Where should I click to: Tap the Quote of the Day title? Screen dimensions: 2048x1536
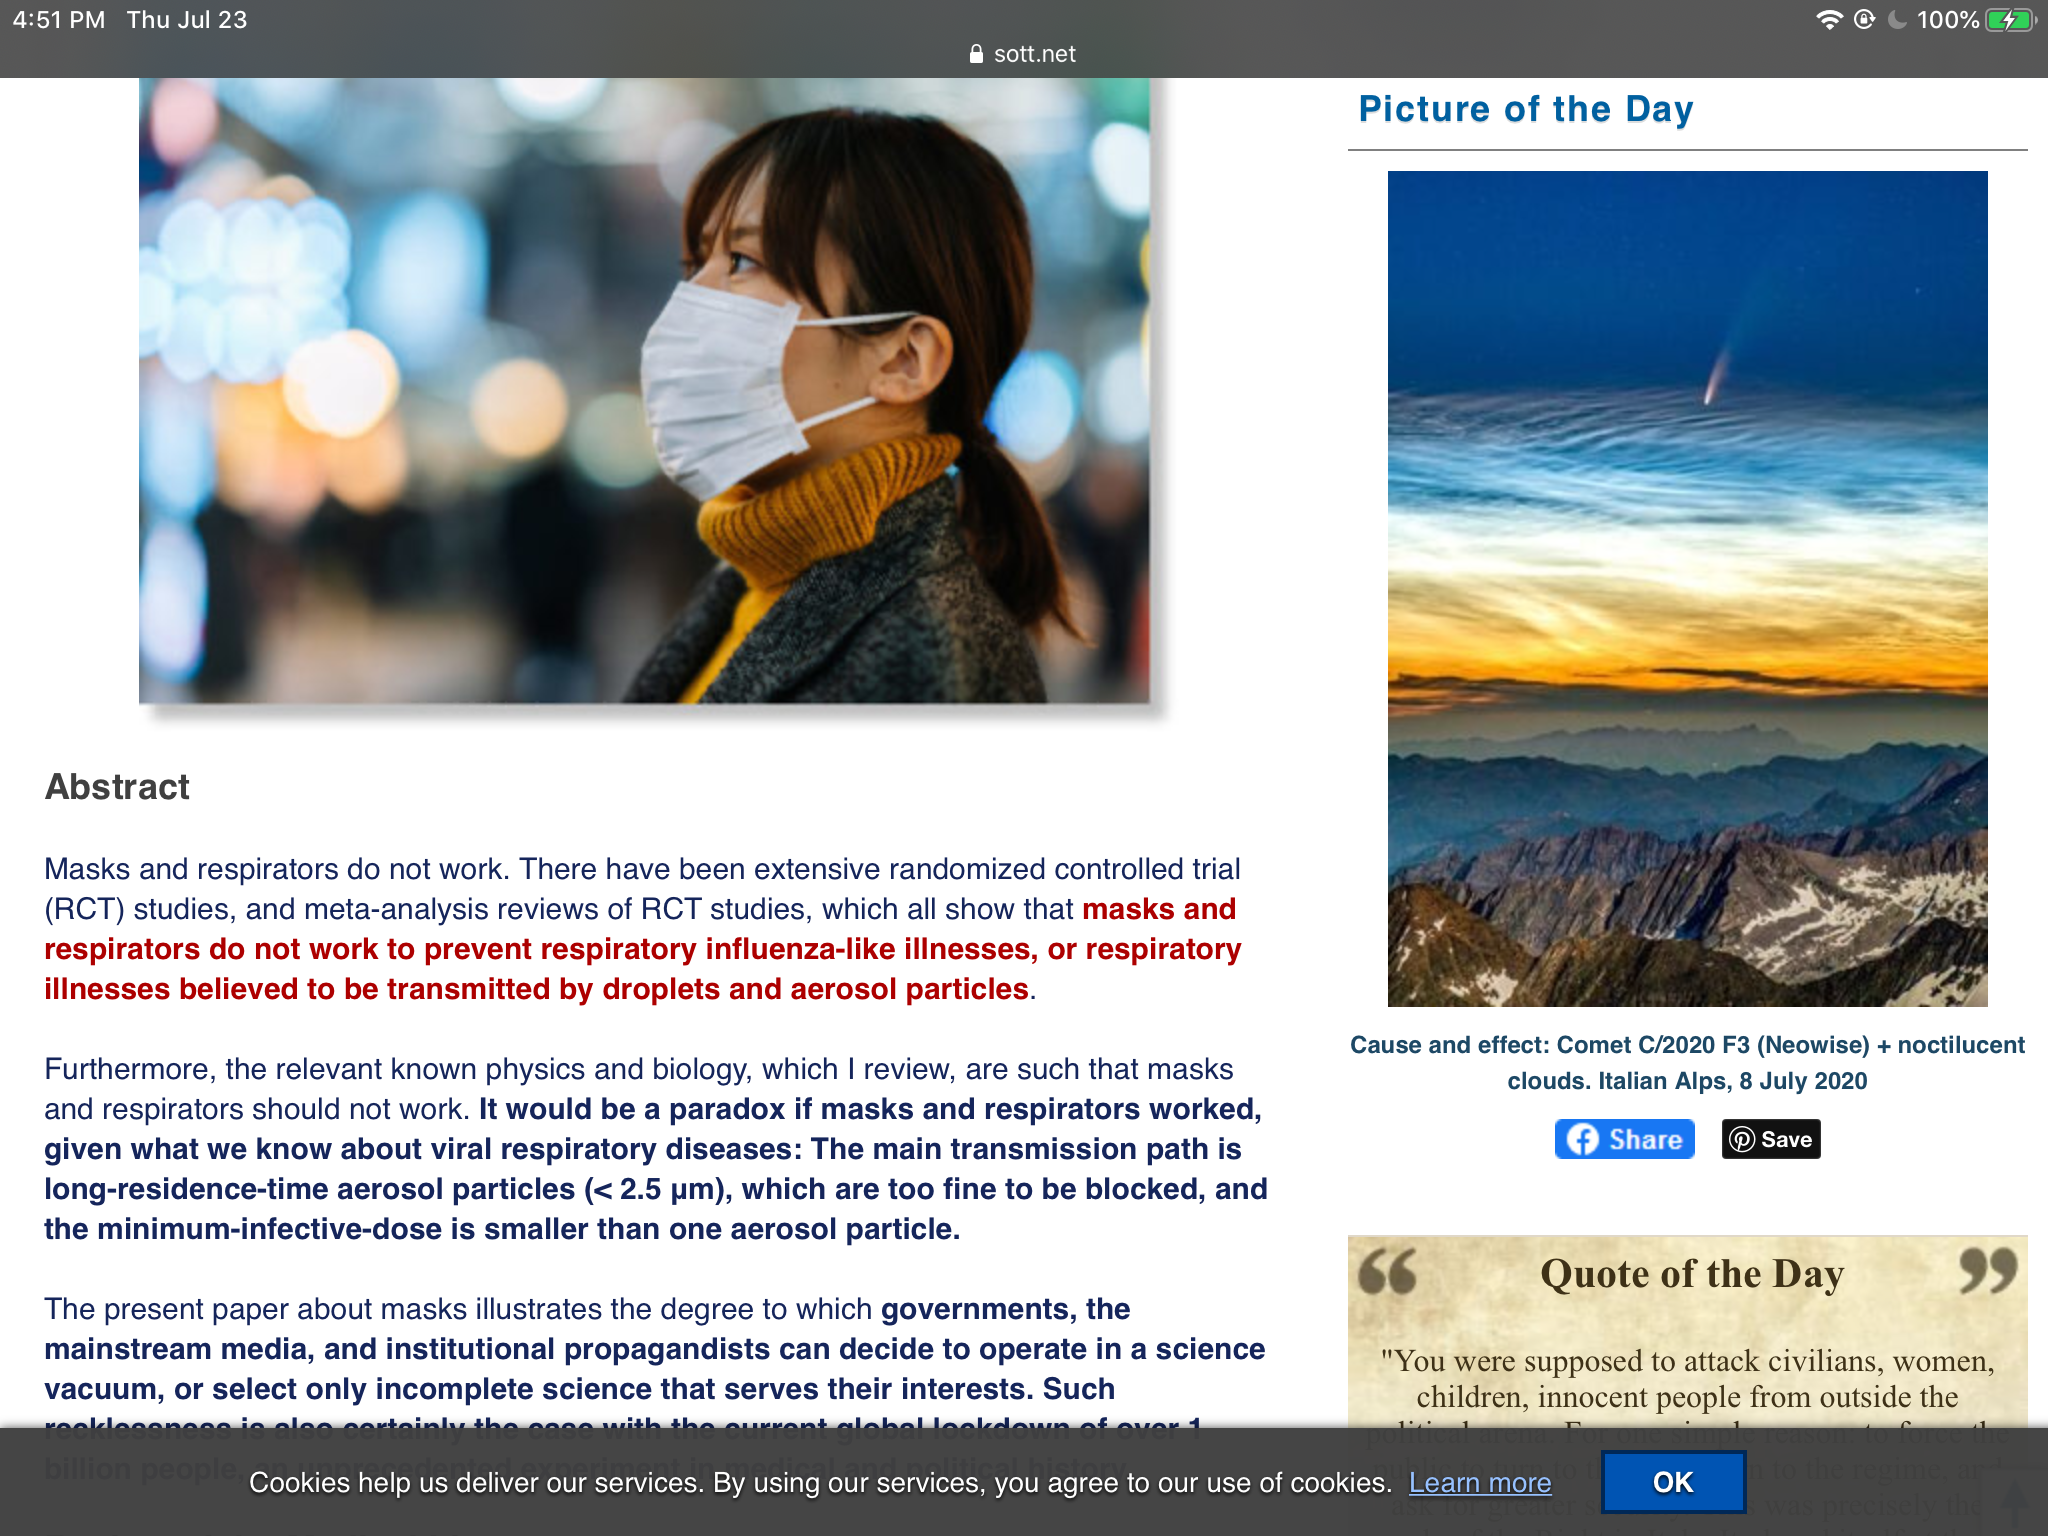(1692, 1274)
